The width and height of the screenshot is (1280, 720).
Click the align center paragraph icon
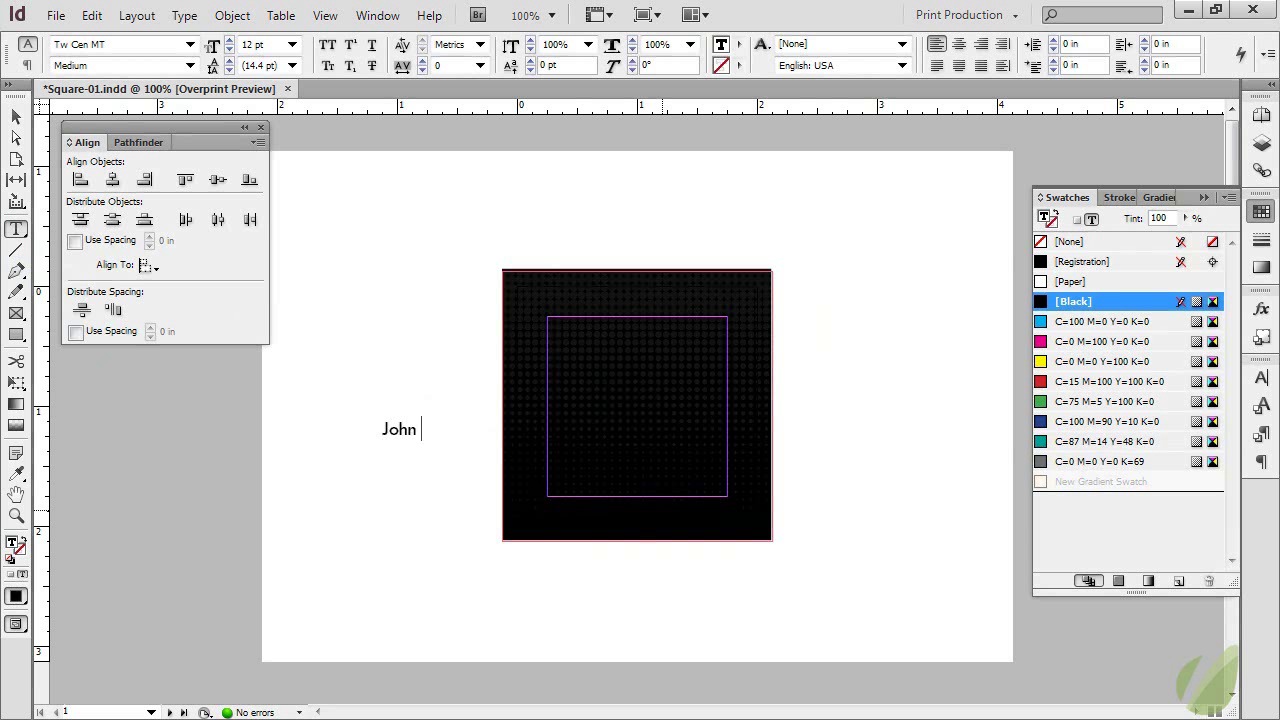point(959,44)
